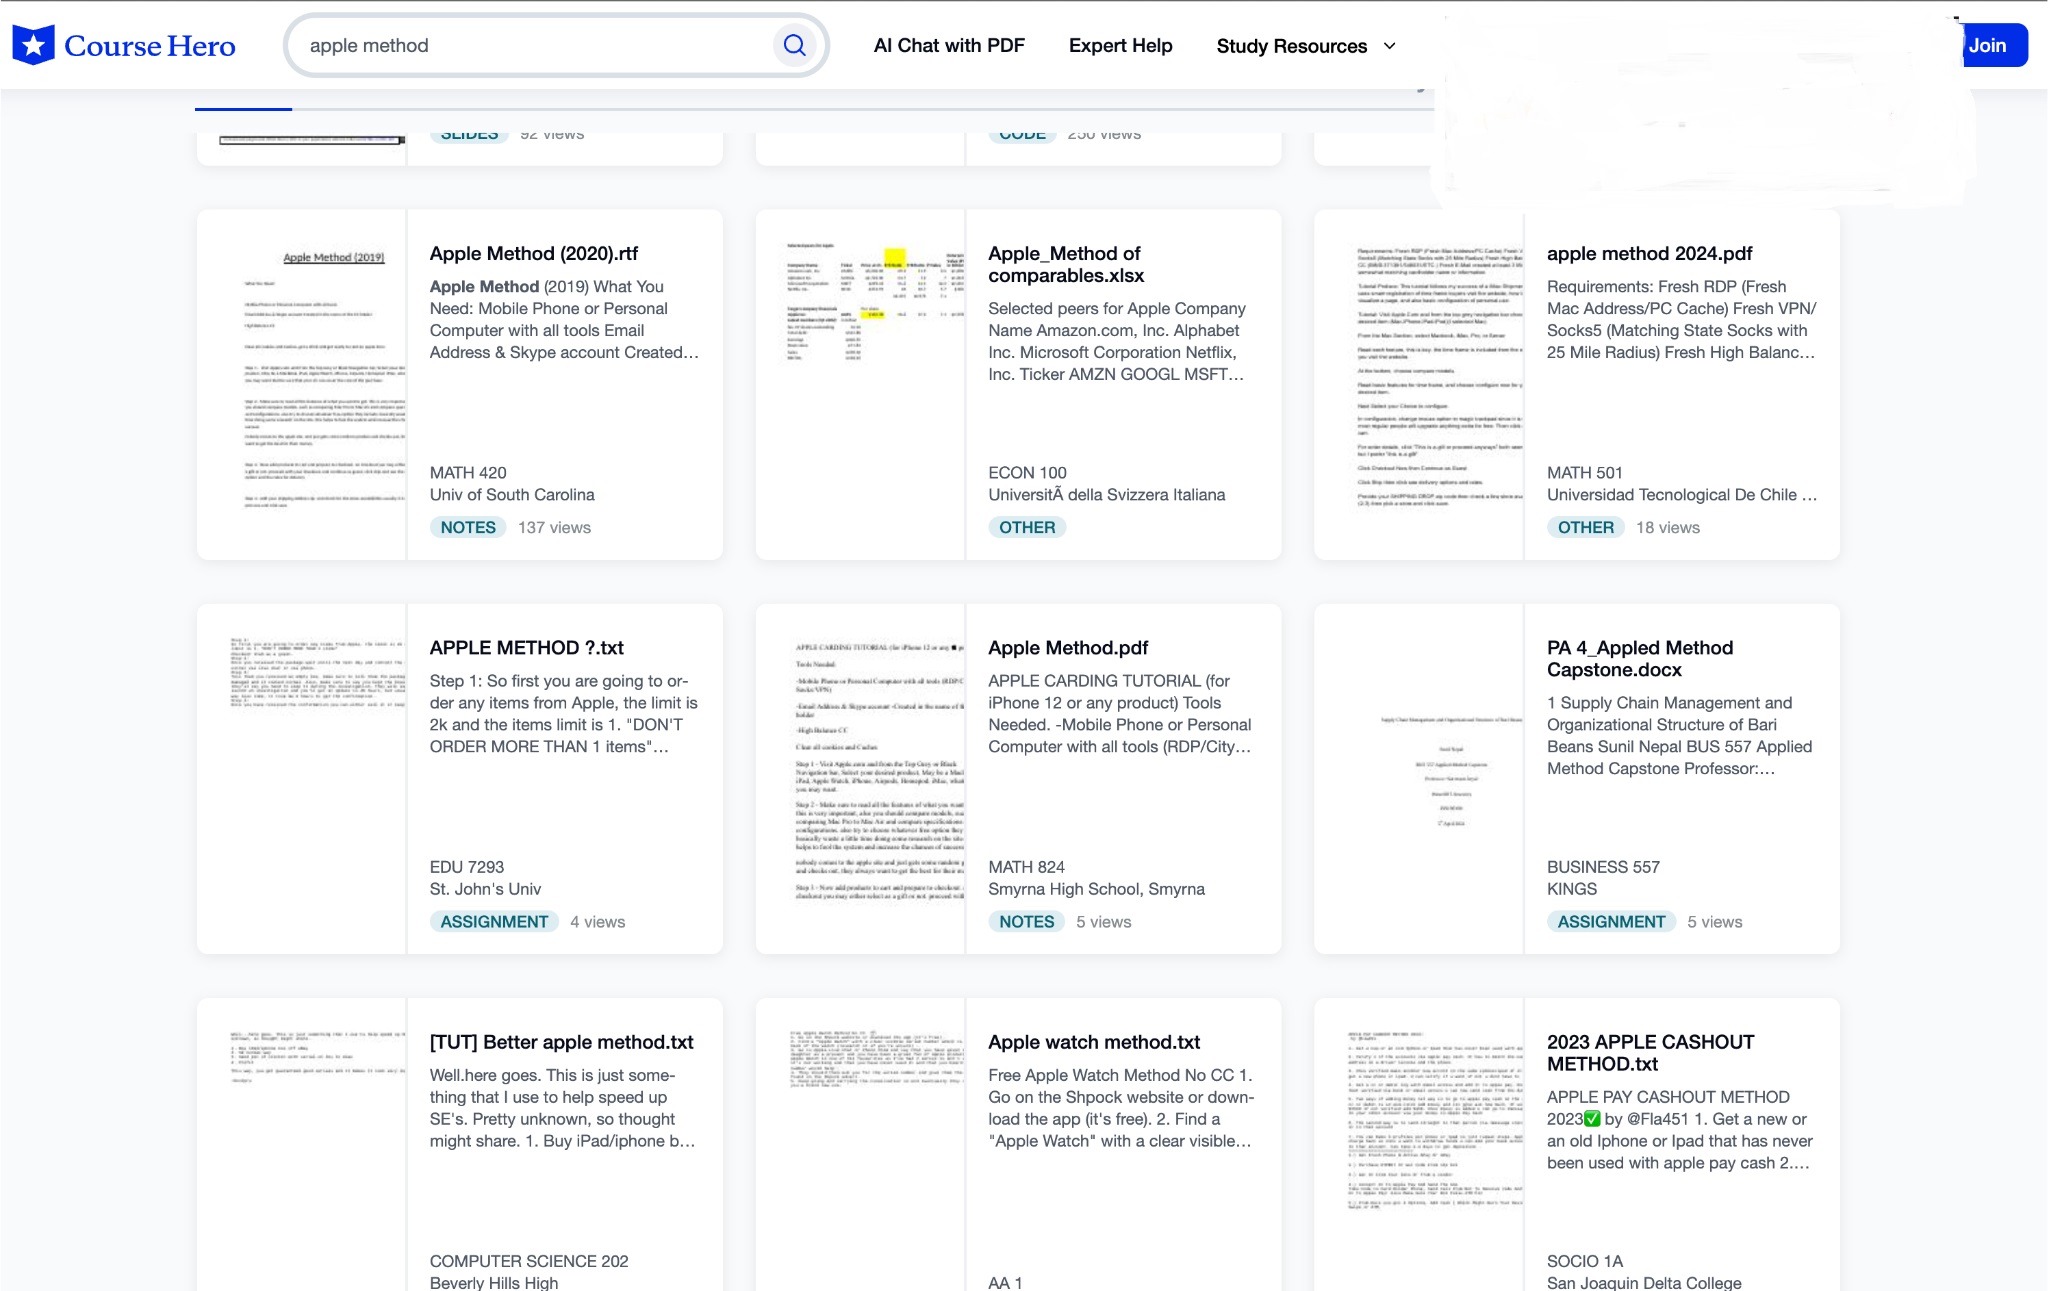Expand the Study Resources dropdown chevron

1389,46
